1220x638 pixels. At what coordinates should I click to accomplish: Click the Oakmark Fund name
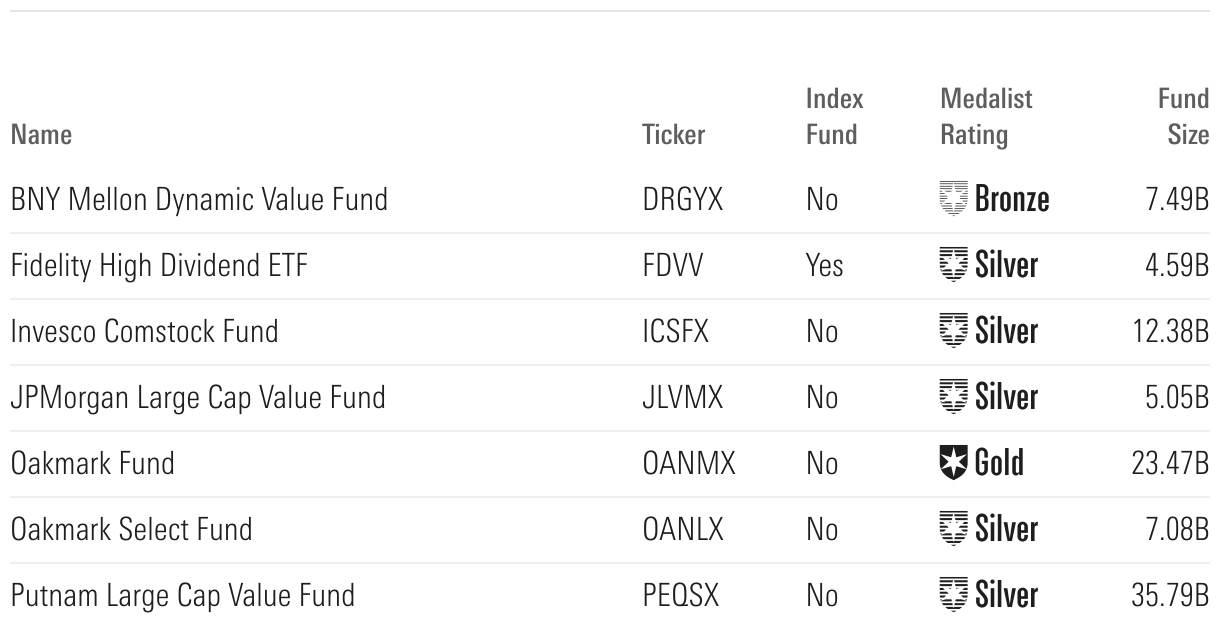[92, 464]
